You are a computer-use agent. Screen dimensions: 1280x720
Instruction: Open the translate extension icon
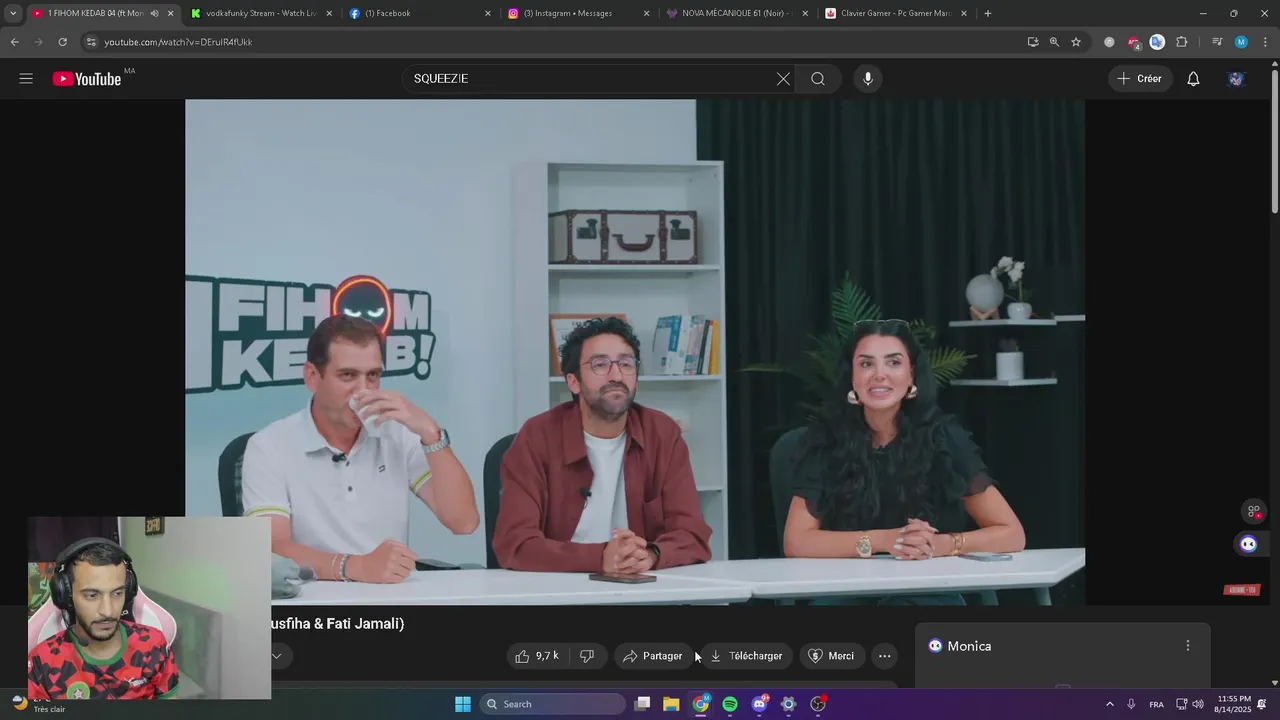click(1157, 42)
